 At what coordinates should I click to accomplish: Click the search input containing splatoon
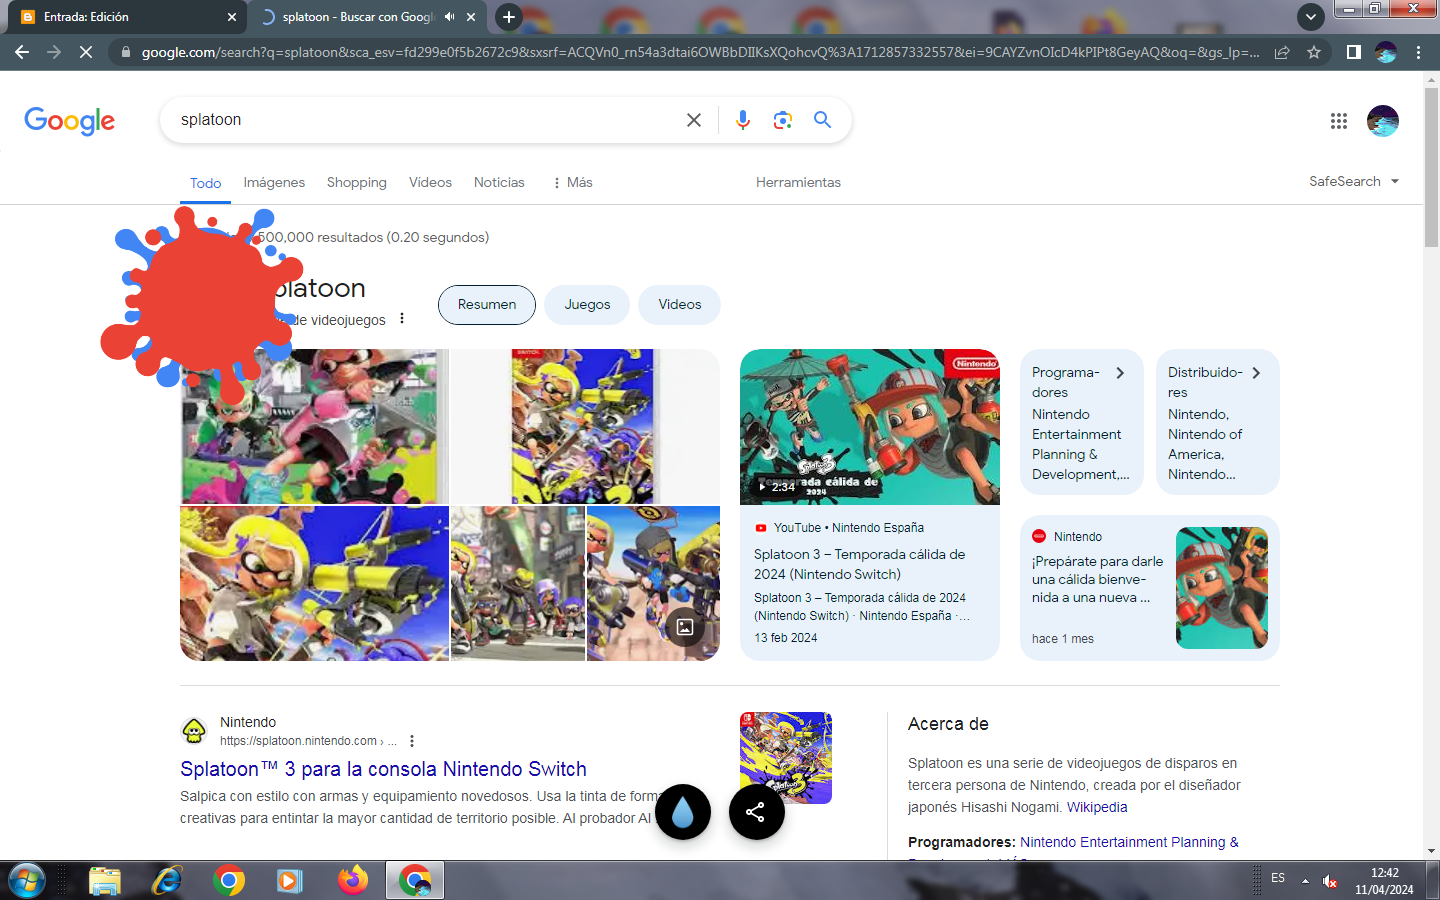425,120
